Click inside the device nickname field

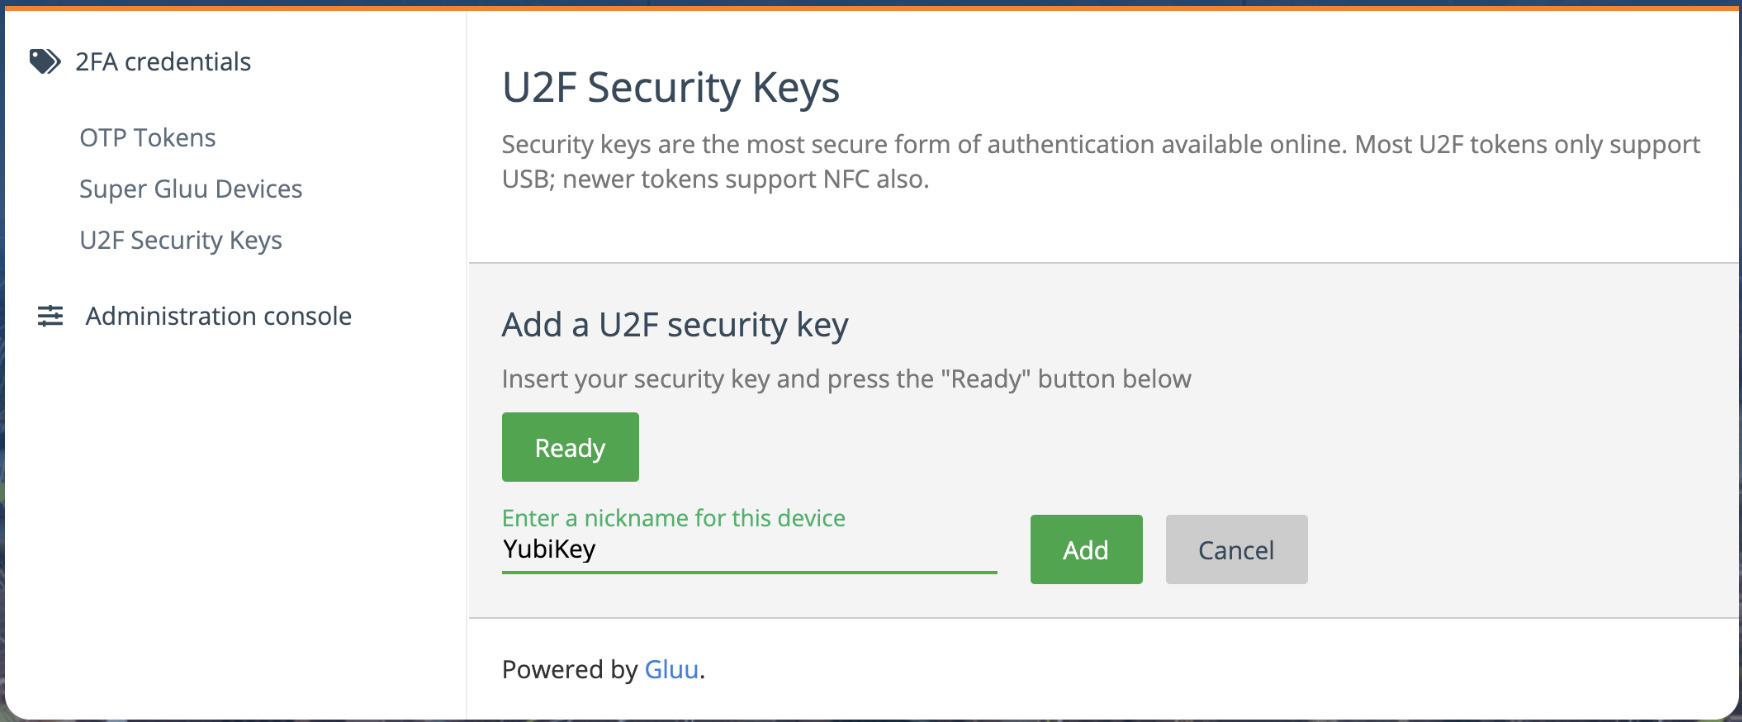[748, 549]
